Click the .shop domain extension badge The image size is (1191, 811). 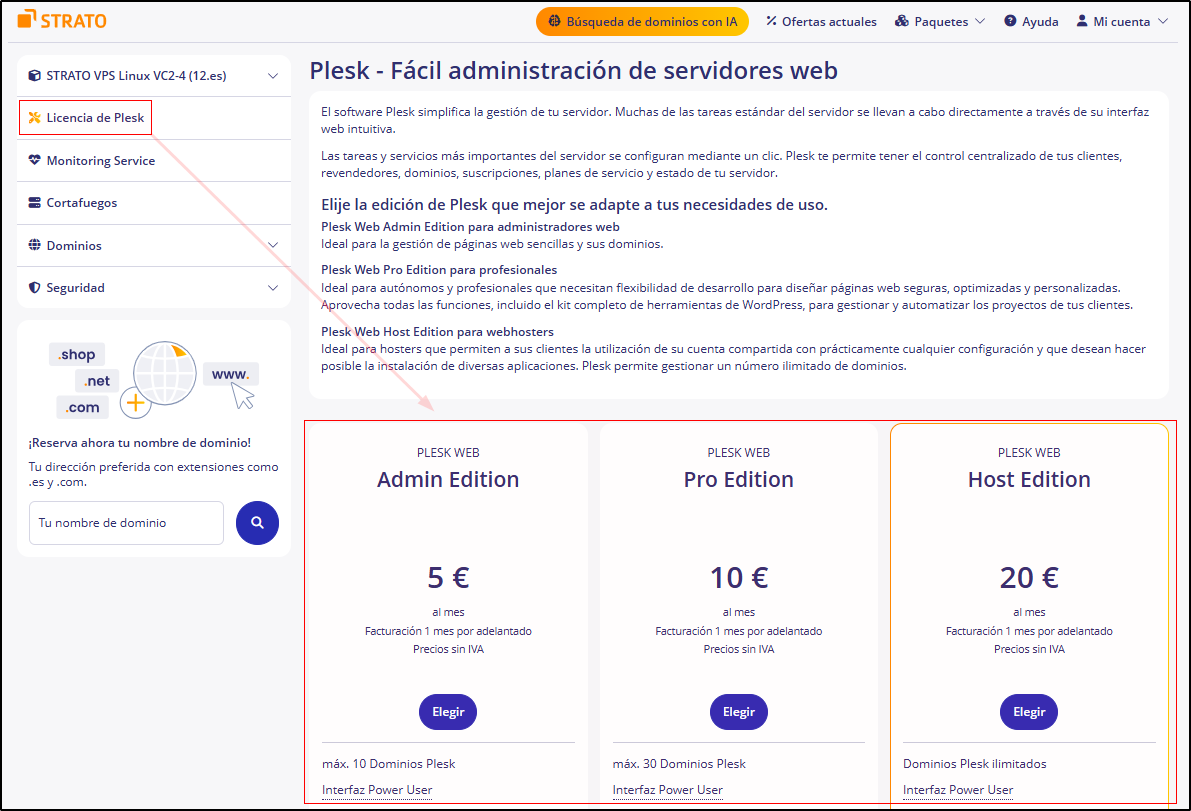pos(77,355)
